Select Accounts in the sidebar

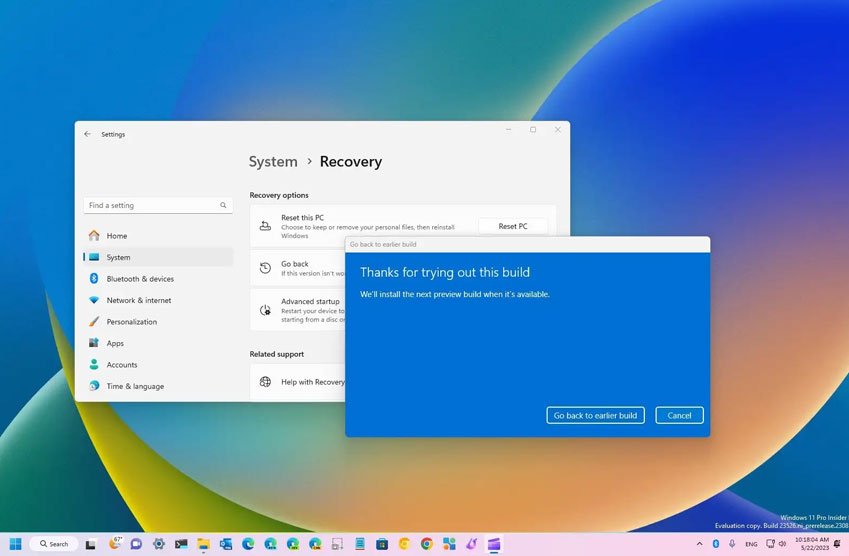click(x=122, y=365)
